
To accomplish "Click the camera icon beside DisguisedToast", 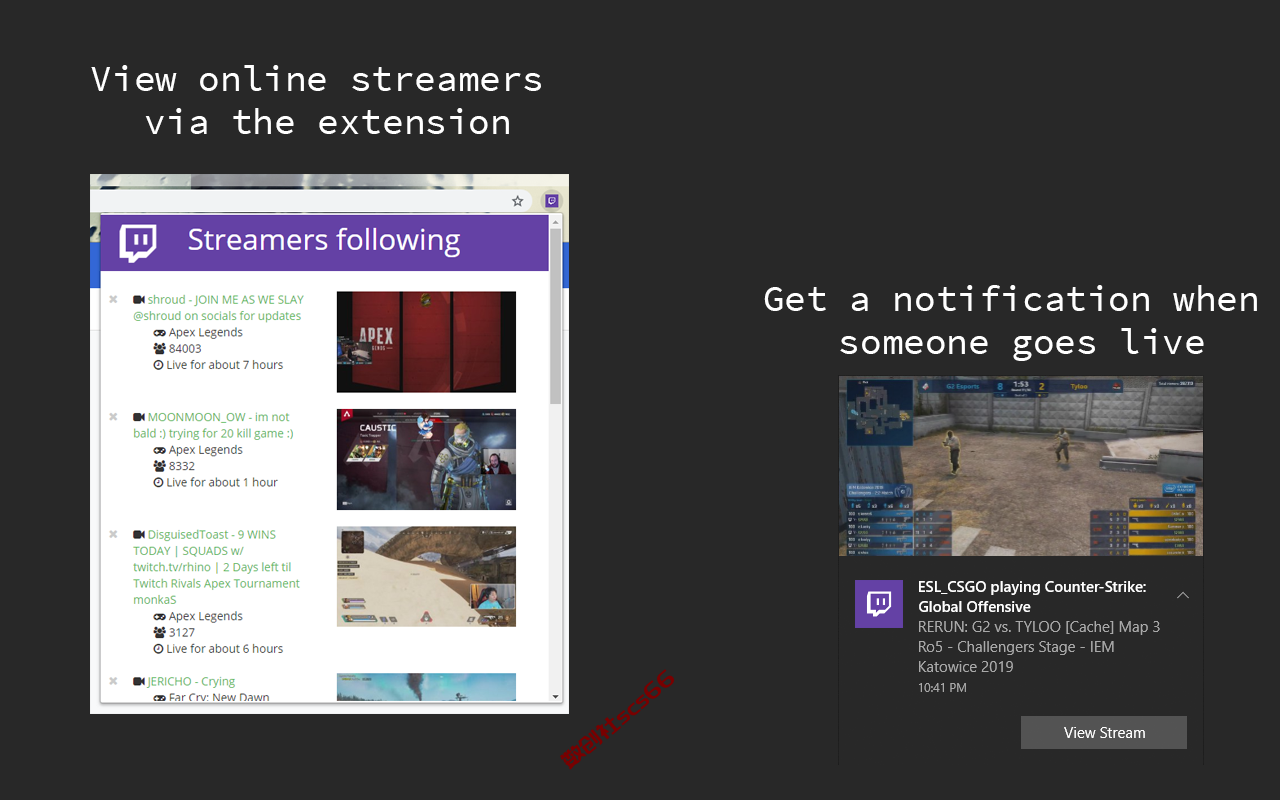I will point(139,535).
